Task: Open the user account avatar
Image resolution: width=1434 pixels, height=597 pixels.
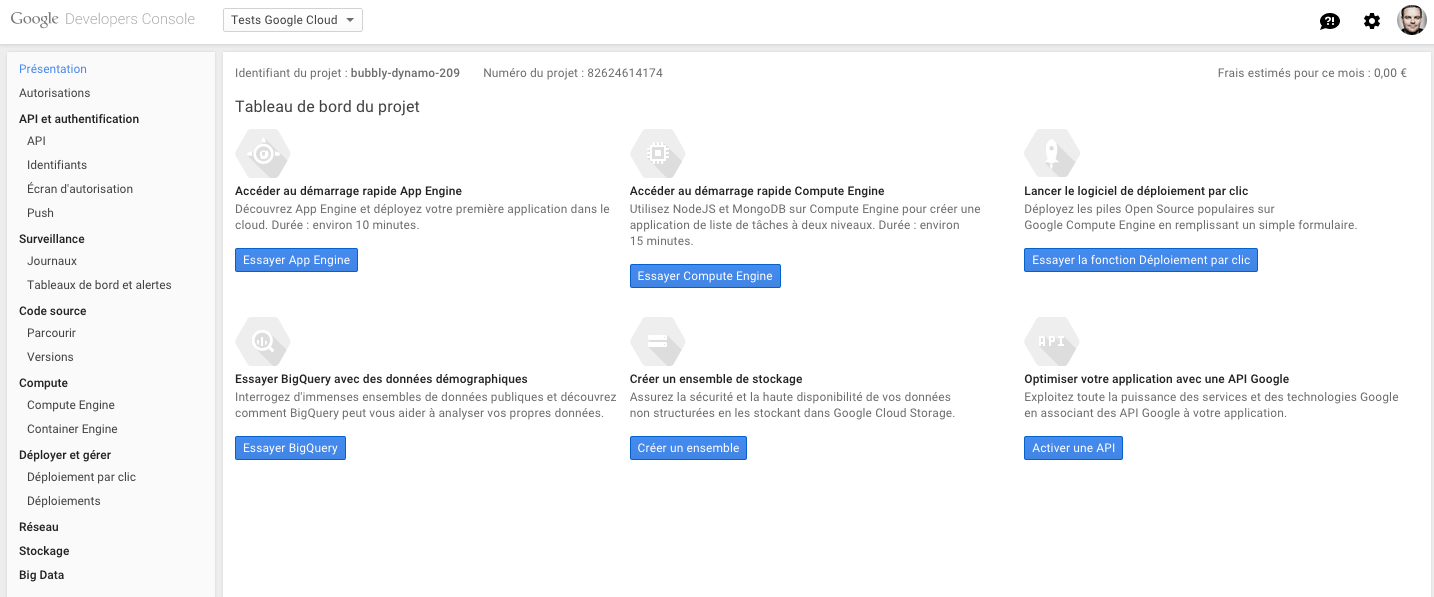Action: [x=1412, y=20]
